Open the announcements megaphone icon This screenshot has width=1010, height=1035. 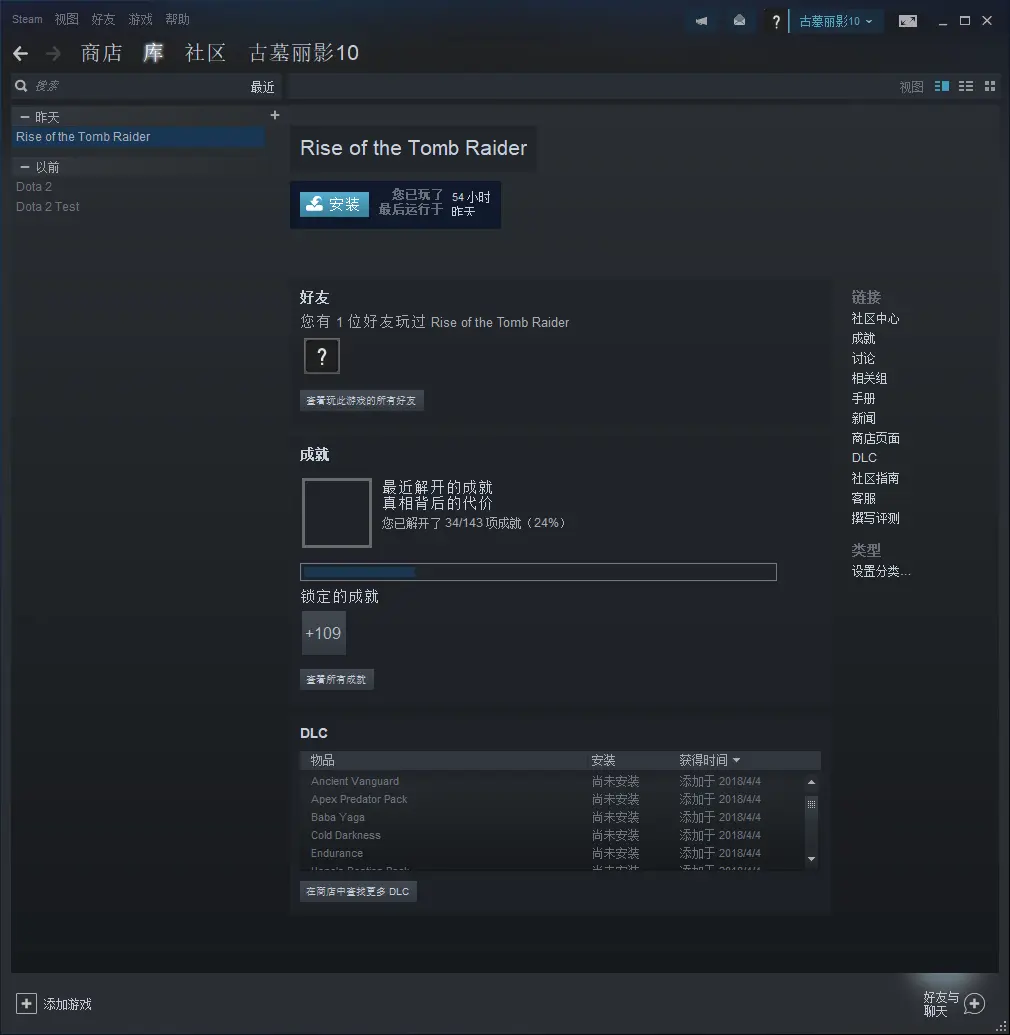coord(702,21)
